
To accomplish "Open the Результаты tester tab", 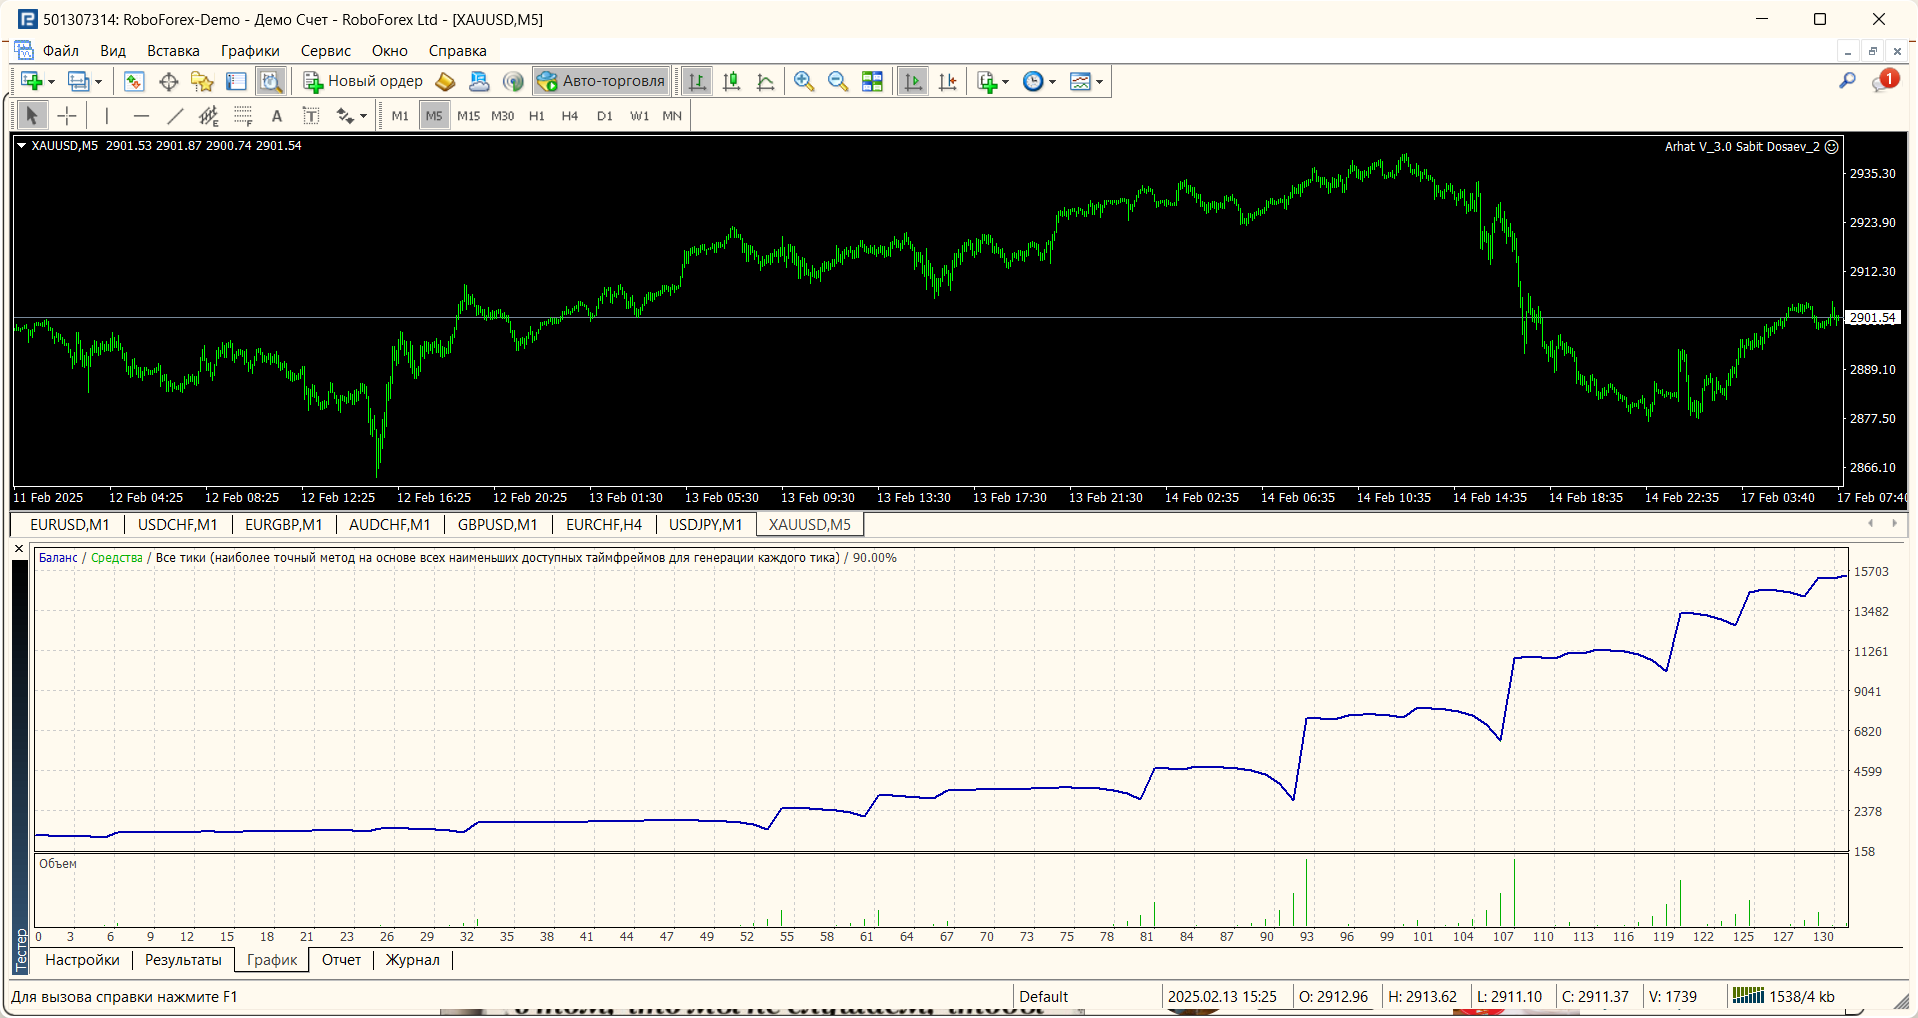I will coord(183,960).
